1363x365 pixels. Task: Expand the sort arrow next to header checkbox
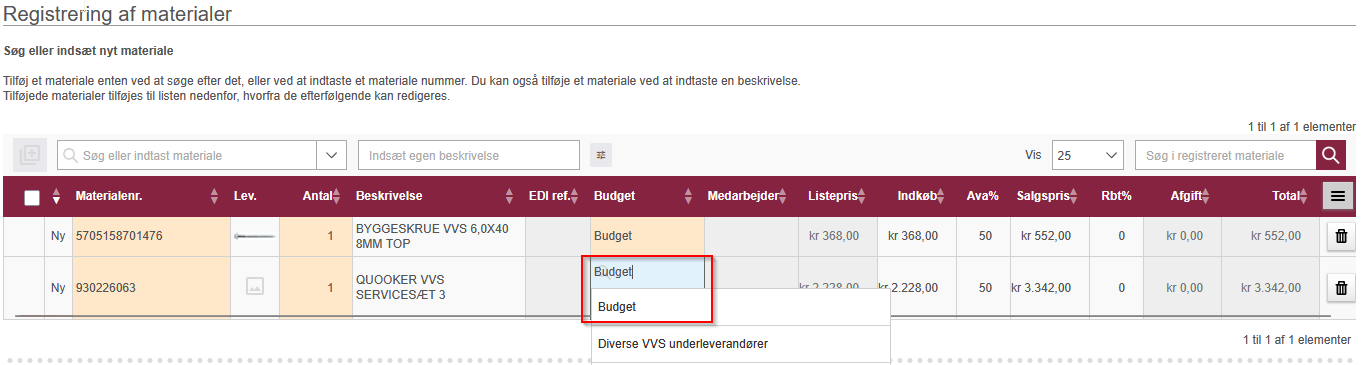(x=56, y=197)
